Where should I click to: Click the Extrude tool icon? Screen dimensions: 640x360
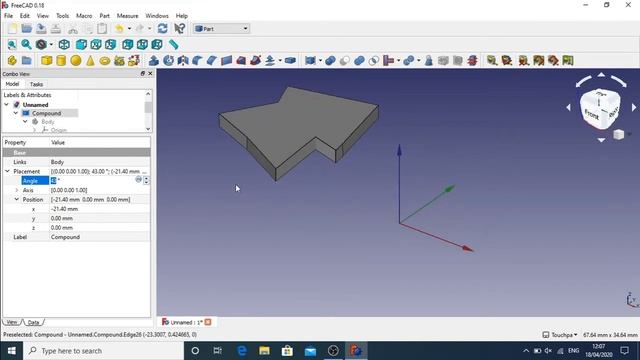[x=154, y=61]
